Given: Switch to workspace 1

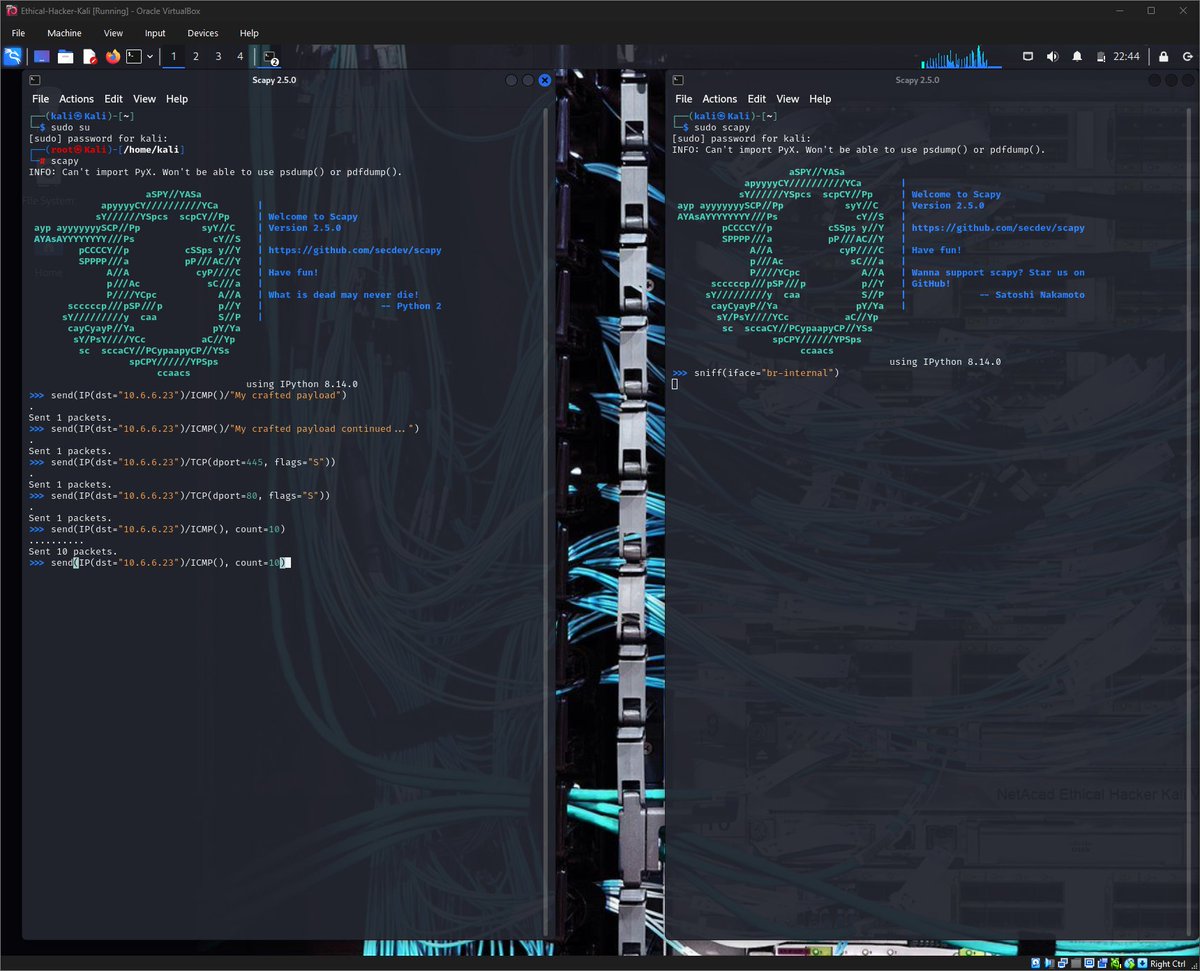Looking at the screenshot, I should [x=173, y=57].
